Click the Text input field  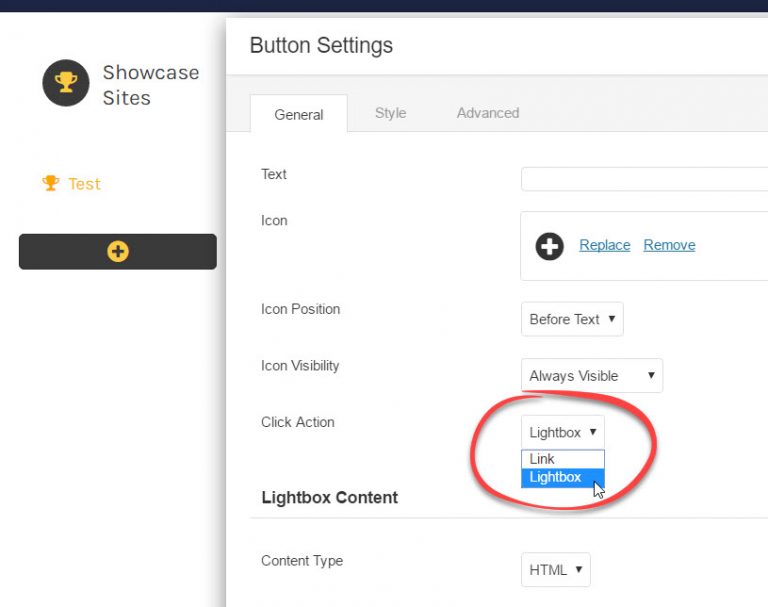click(x=643, y=179)
